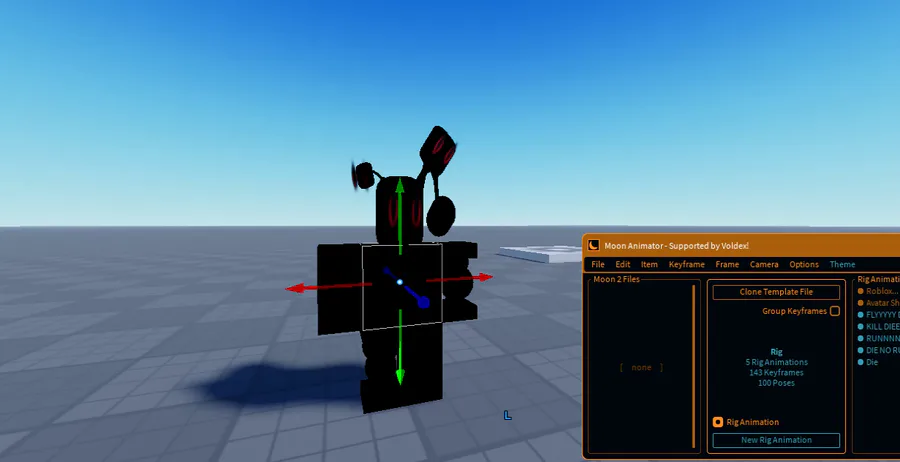This screenshot has width=900, height=462.
Task: Click the '100 Poses' text
Action: [x=776, y=383]
